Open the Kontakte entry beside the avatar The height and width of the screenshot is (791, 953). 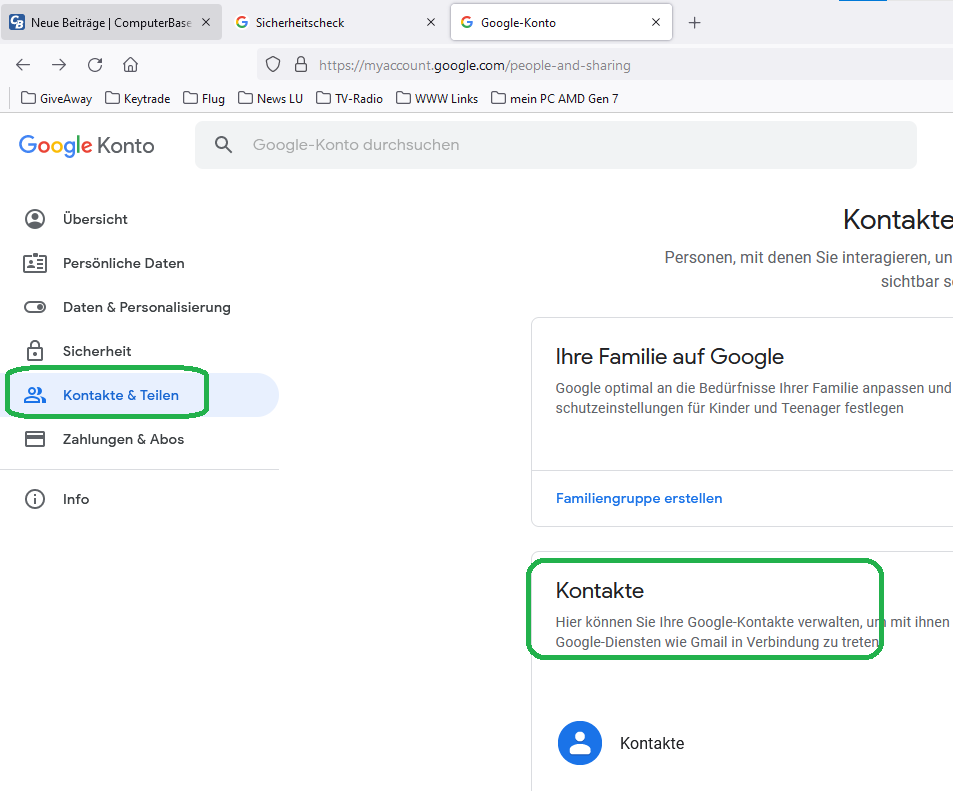652,743
